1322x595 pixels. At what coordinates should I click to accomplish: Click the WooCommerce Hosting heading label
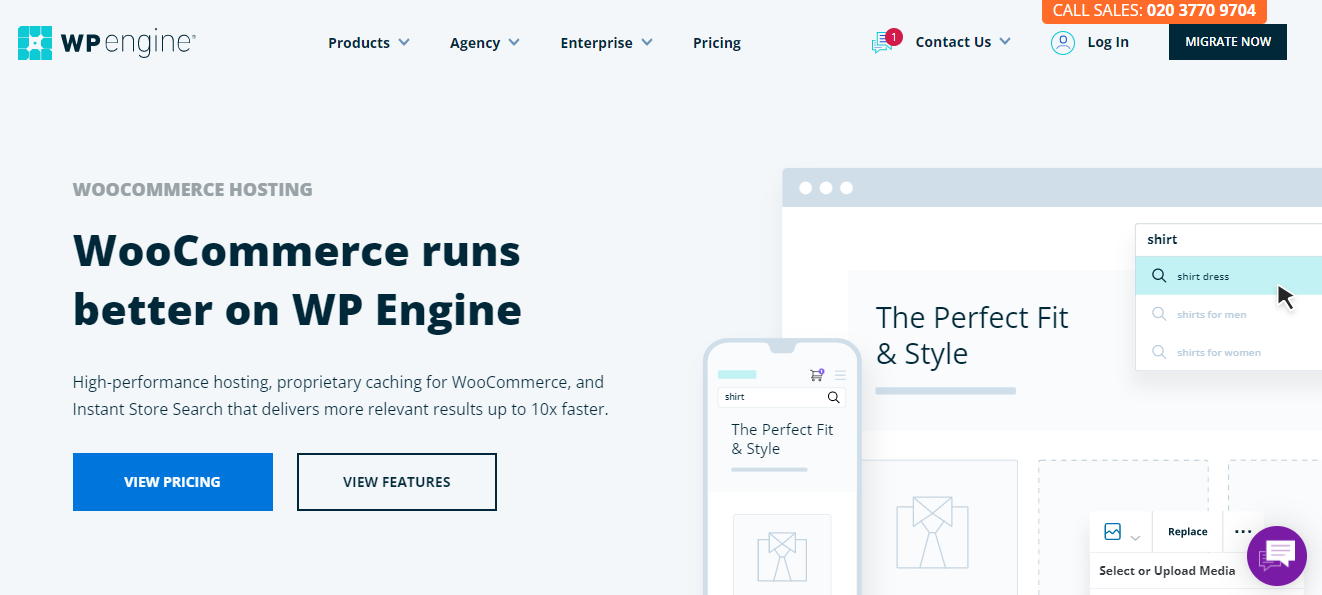193,190
